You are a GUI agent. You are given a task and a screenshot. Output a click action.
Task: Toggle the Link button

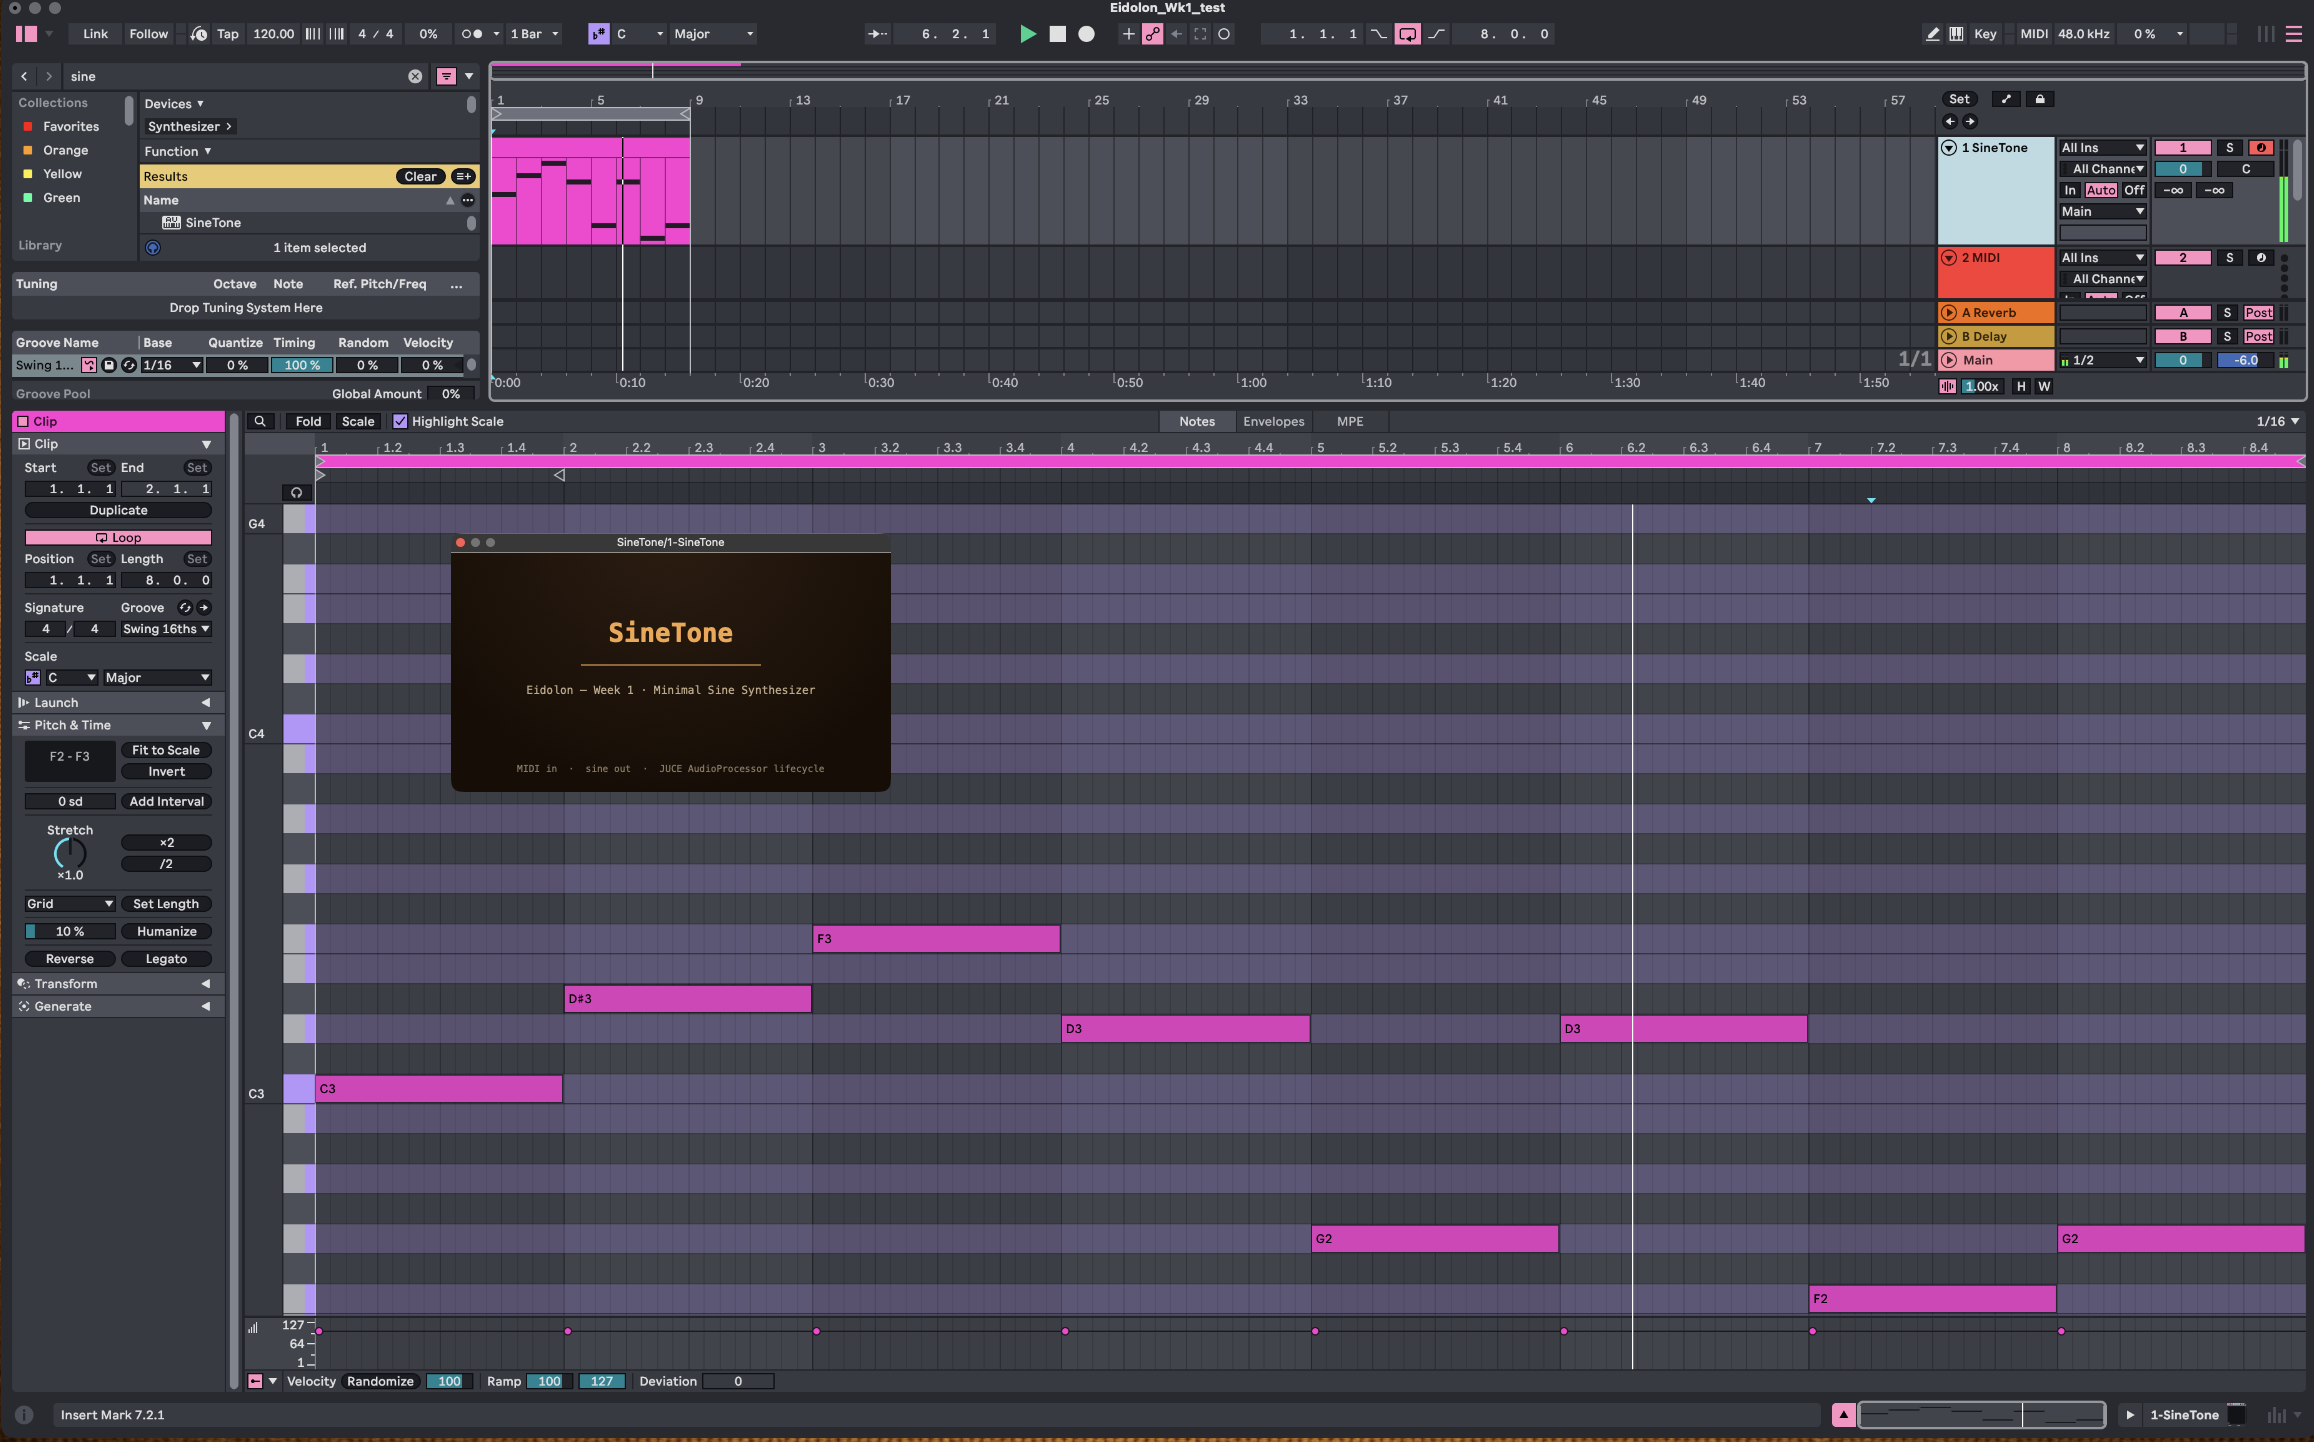click(95, 34)
